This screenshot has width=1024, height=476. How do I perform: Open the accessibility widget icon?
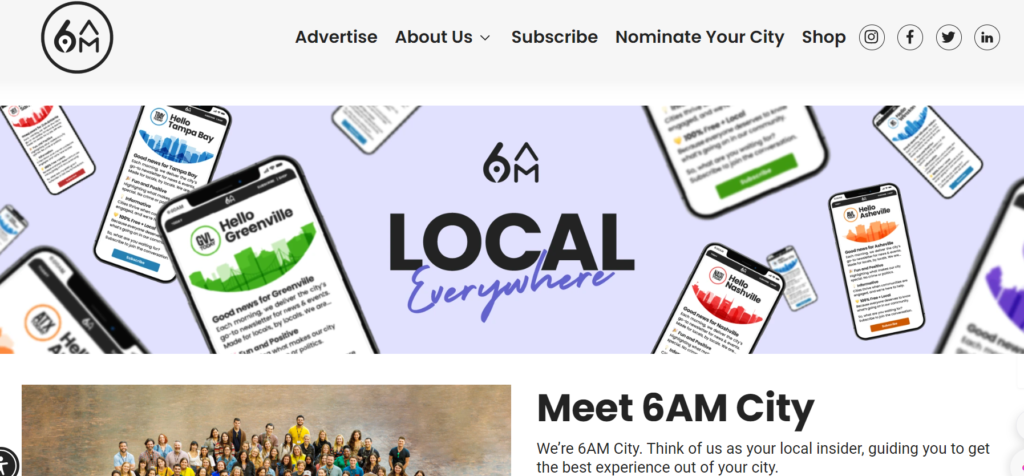[x=5, y=462]
